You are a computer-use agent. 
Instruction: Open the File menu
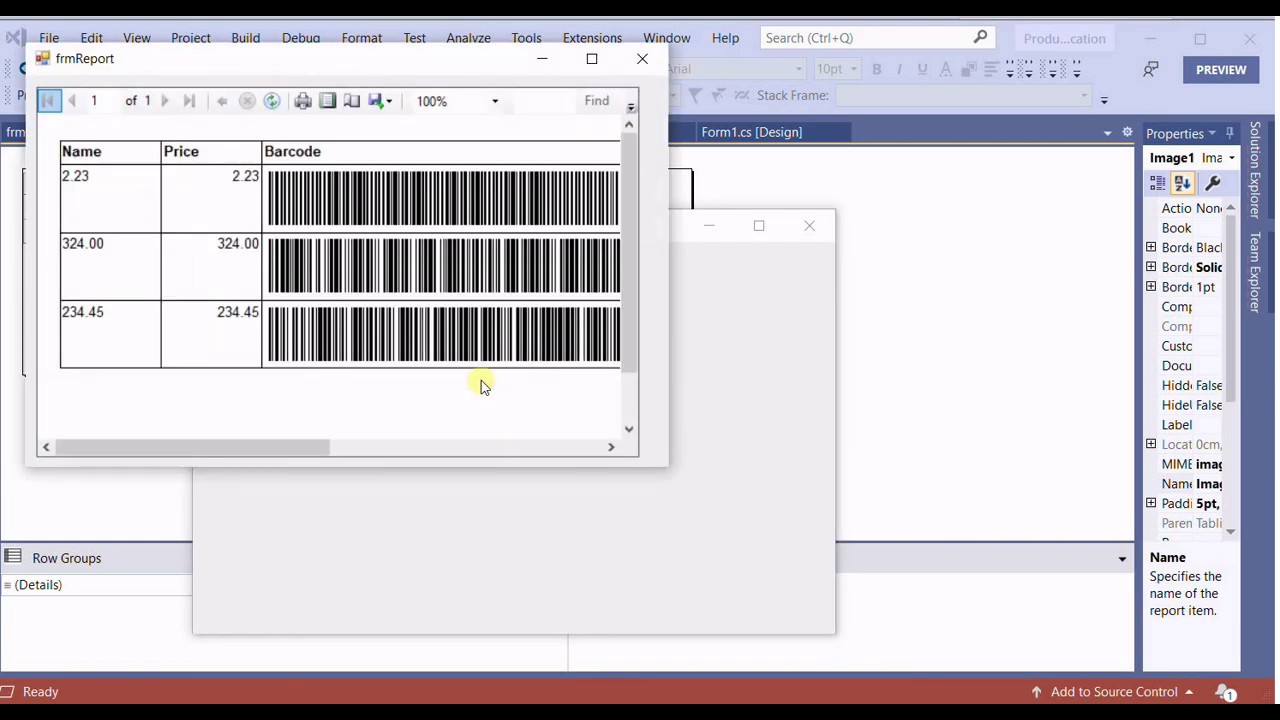click(x=48, y=38)
